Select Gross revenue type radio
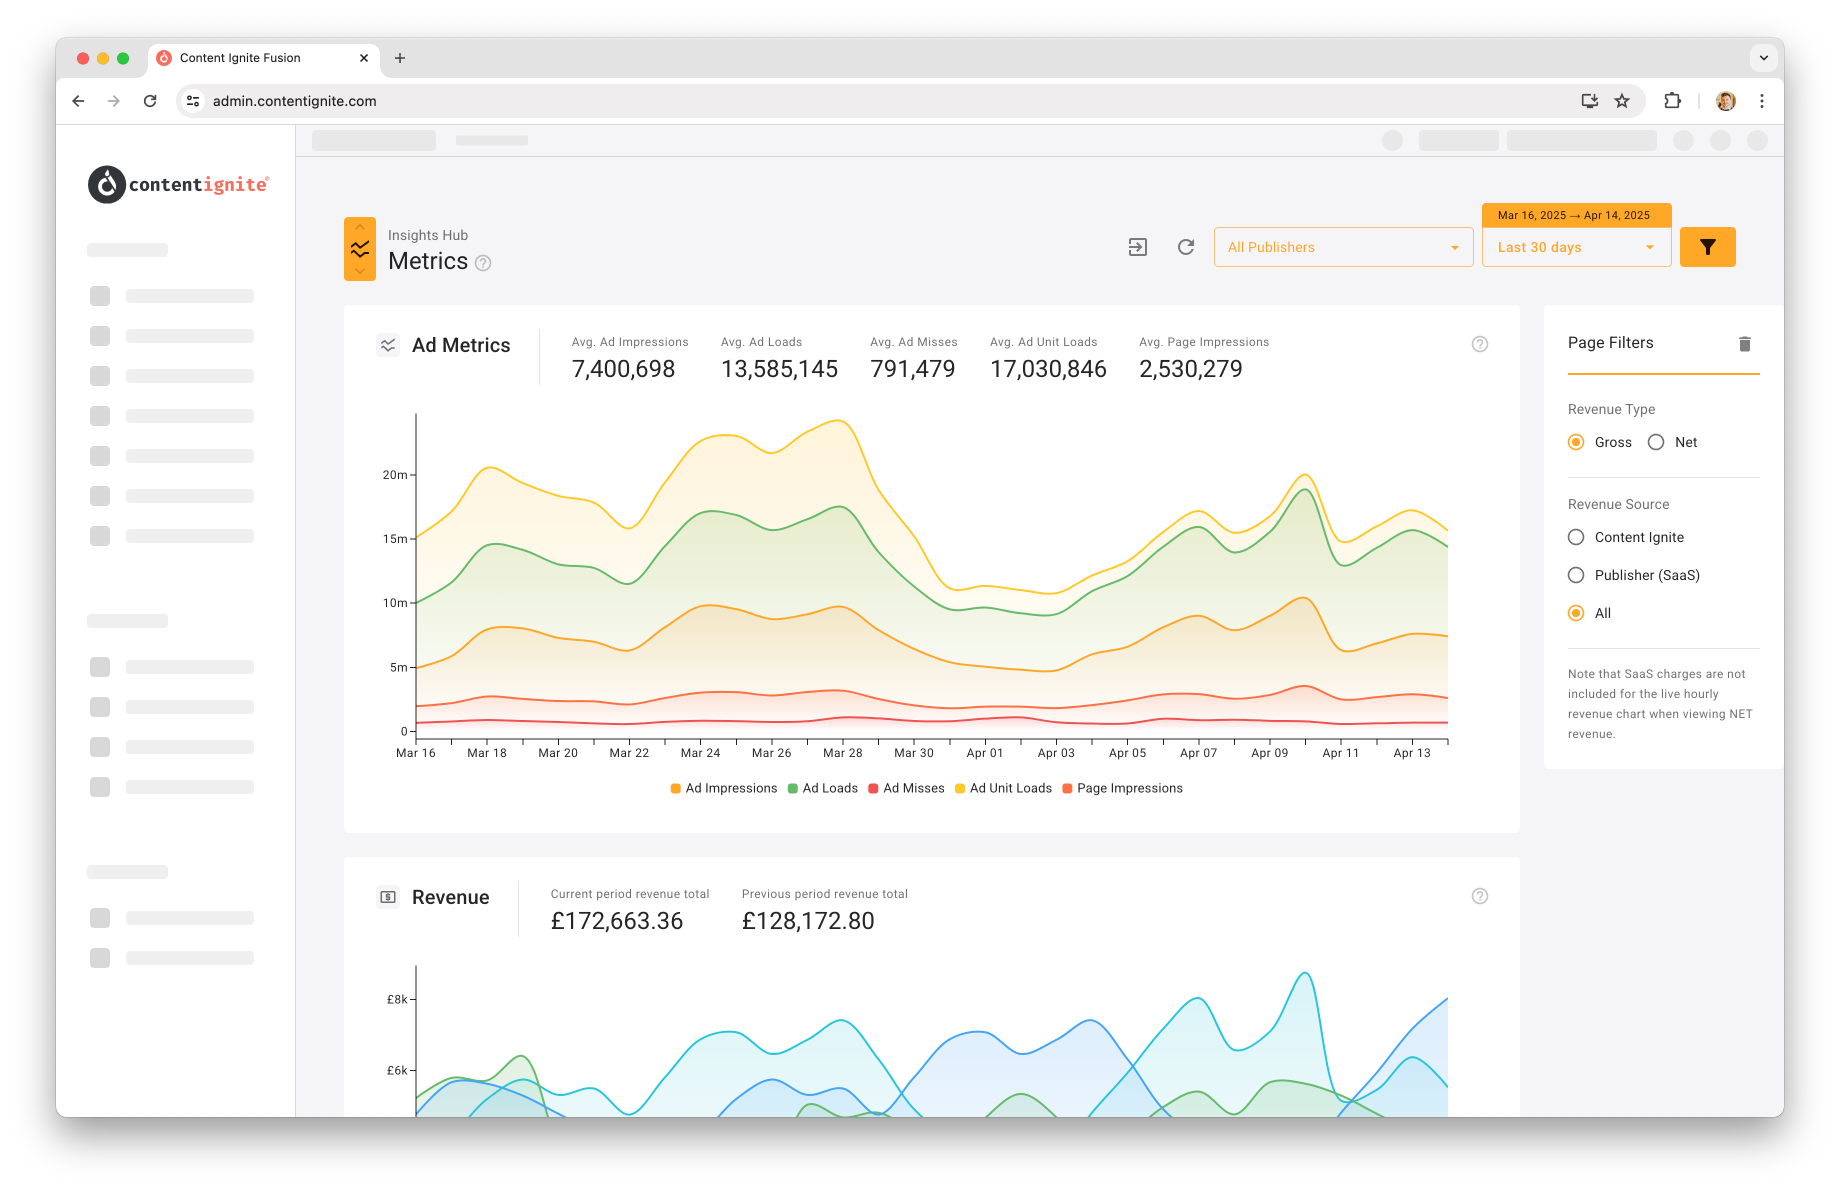The height and width of the screenshot is (1191, 1840). (x=1576, y=442)
